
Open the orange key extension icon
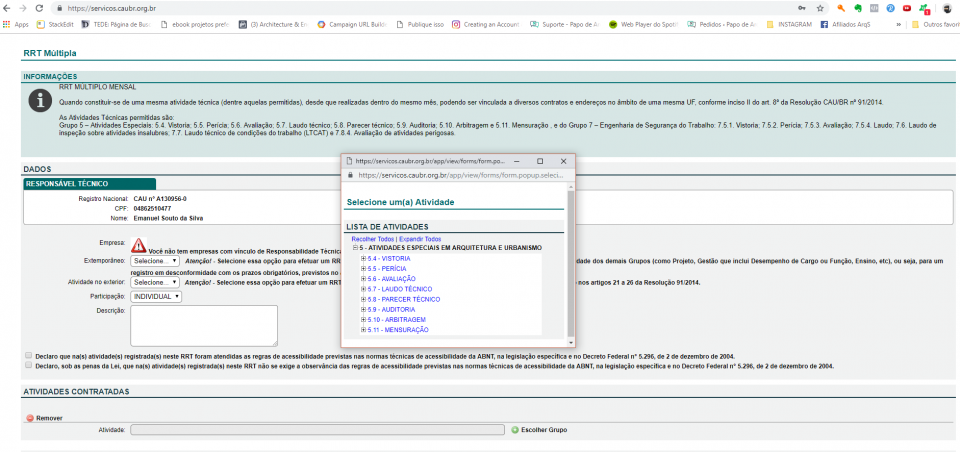point(841,8)
